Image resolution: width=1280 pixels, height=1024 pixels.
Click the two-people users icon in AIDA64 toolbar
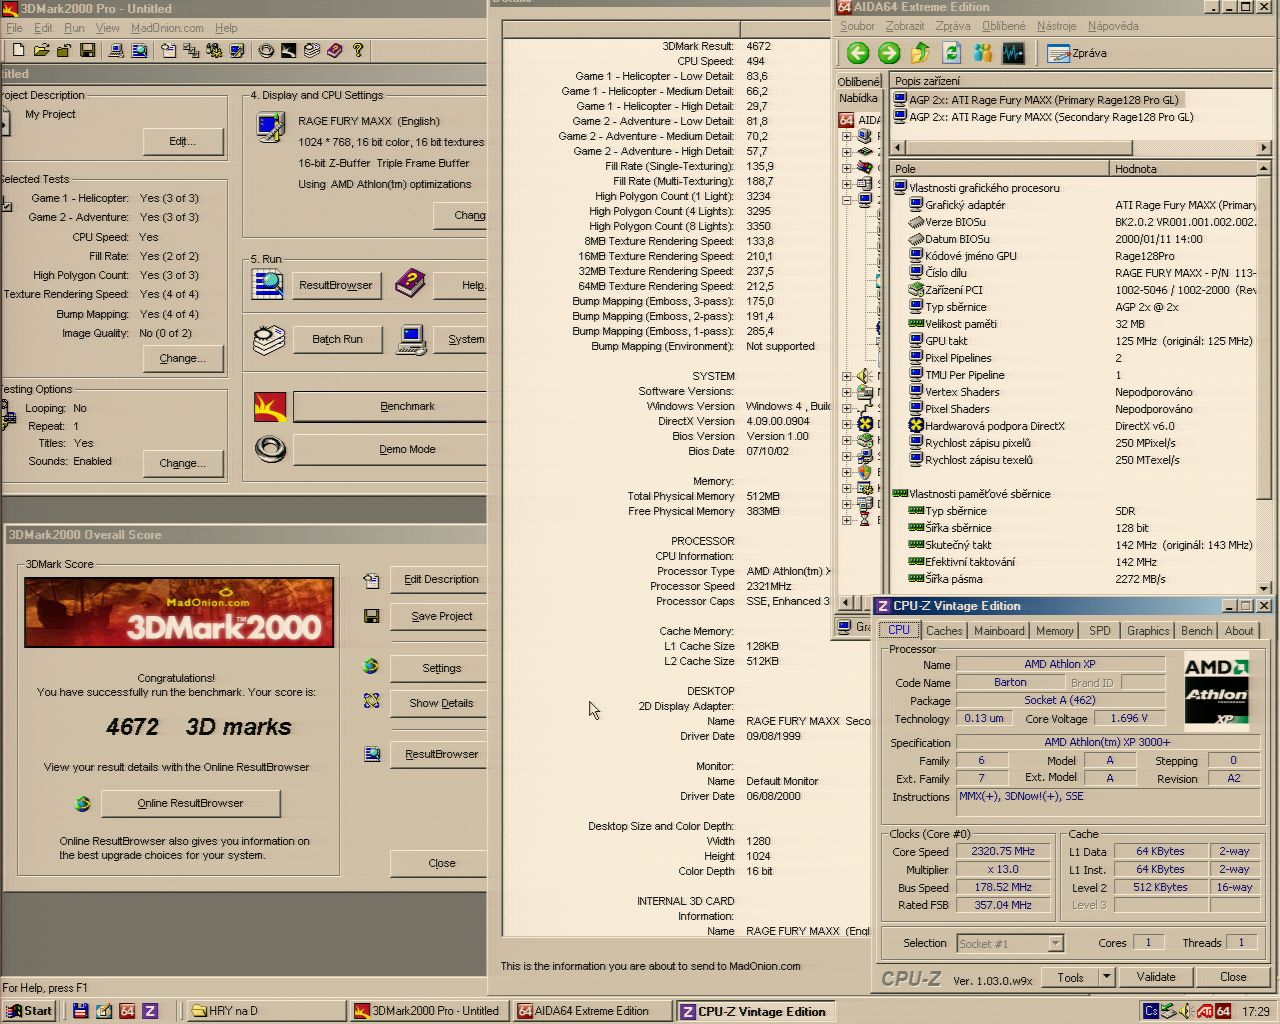click(982, 53)
